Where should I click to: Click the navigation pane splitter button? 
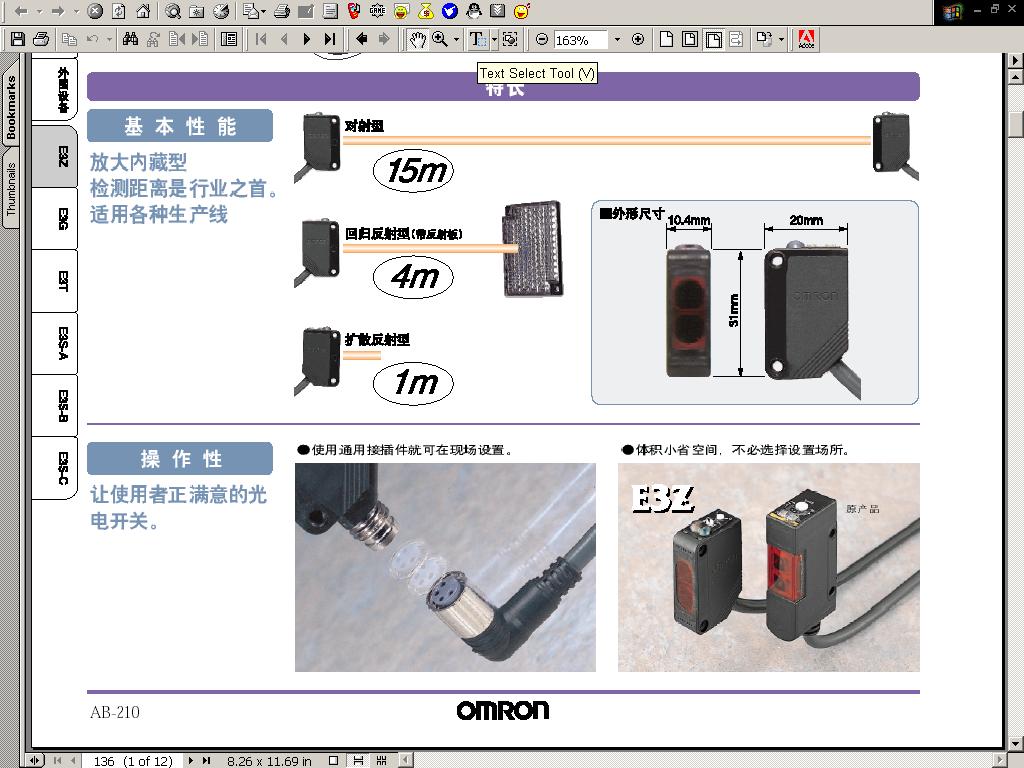35,760
